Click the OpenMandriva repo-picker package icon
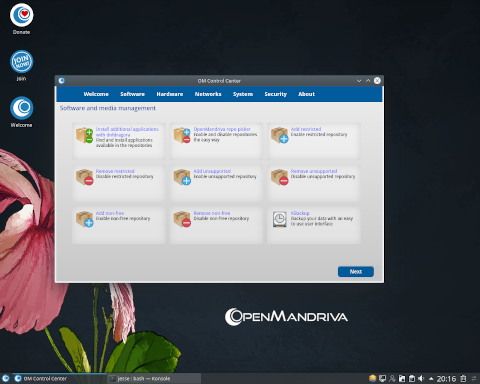 (182, 135)
